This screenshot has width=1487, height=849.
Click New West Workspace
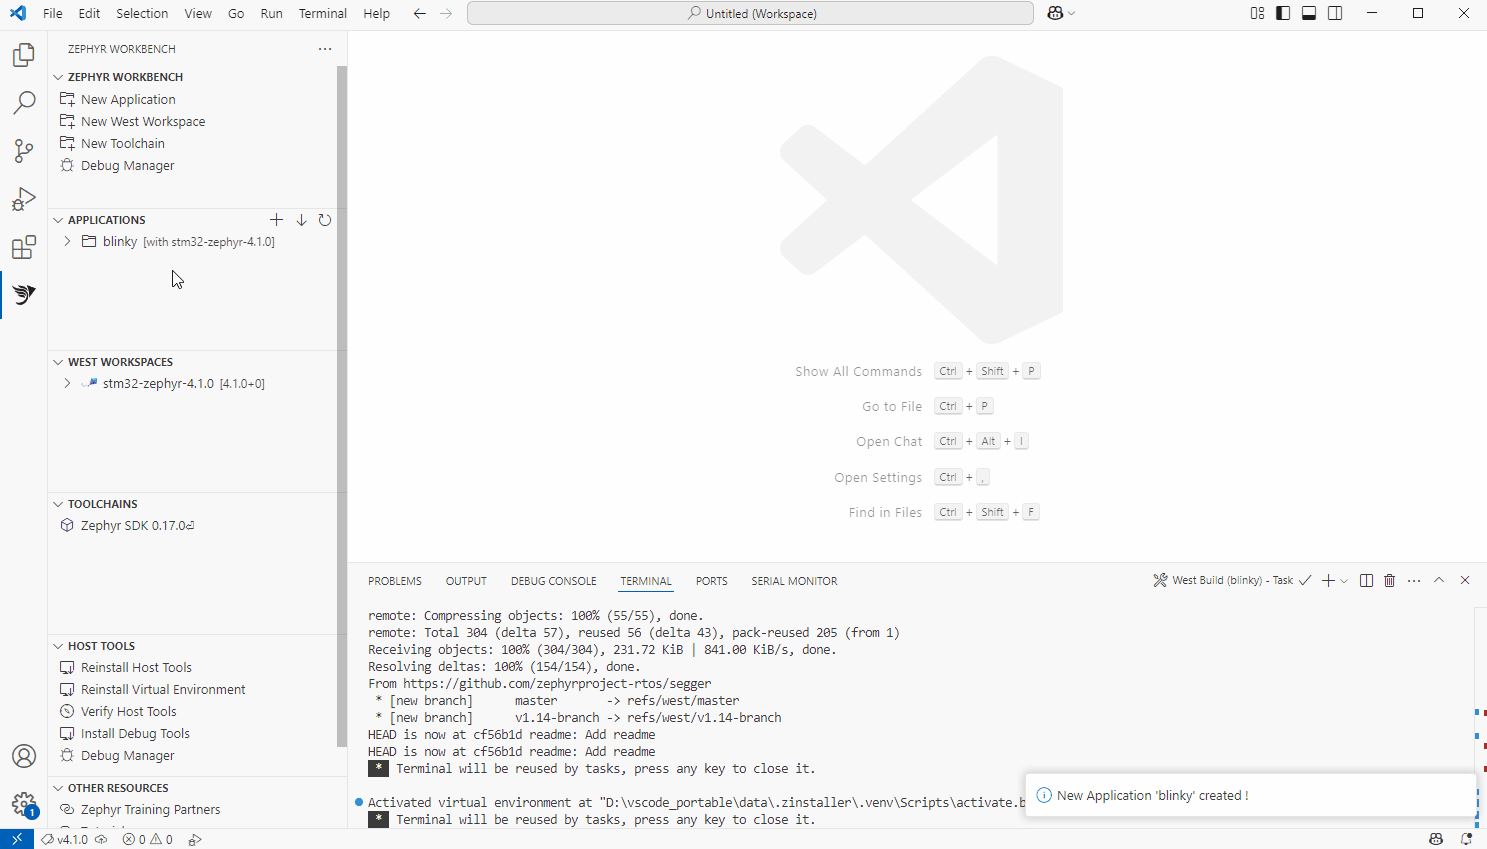tap(143, 122)
